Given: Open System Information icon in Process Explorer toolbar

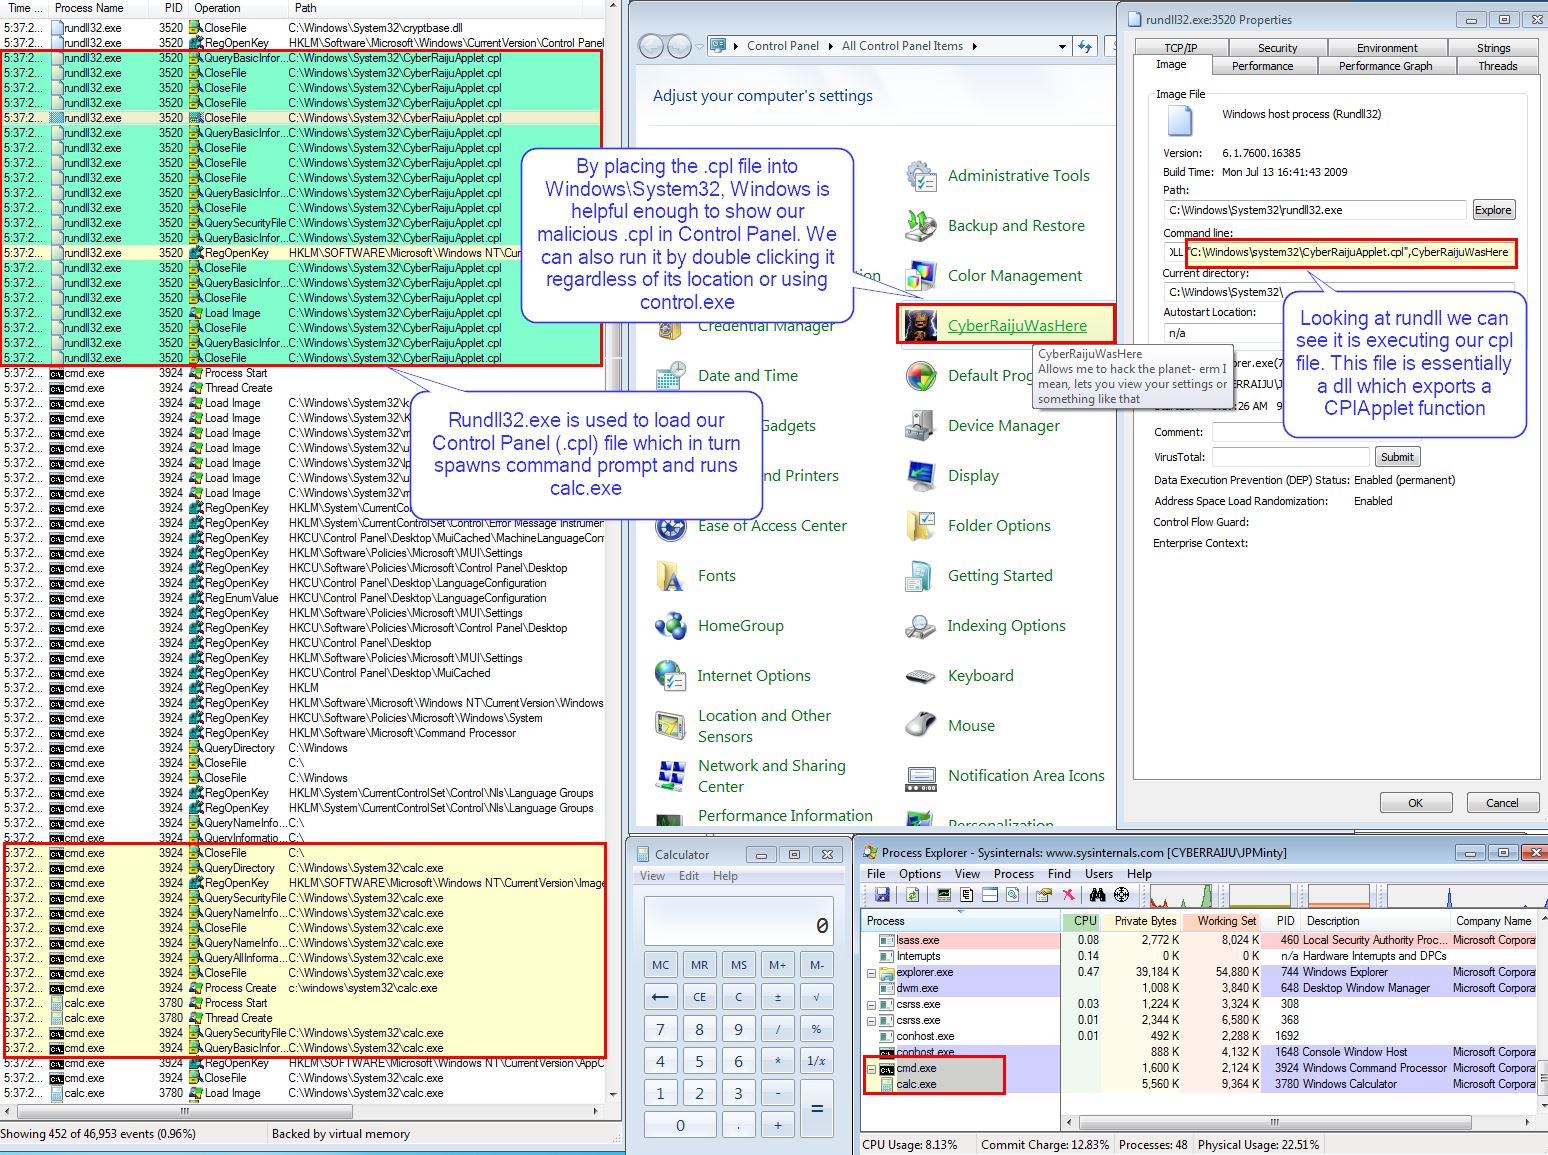Looking at the screenshot, I should (x=944, y=894).
